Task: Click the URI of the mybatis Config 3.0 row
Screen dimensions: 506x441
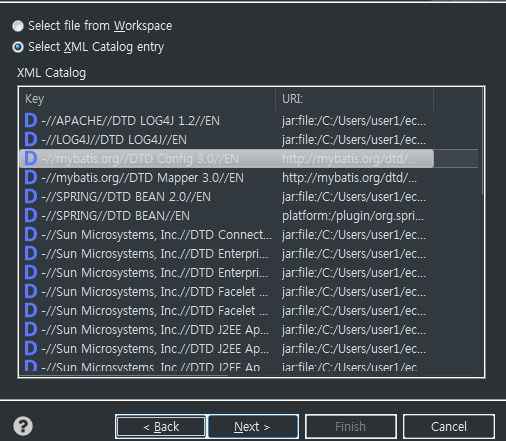Action: [349, 159]
